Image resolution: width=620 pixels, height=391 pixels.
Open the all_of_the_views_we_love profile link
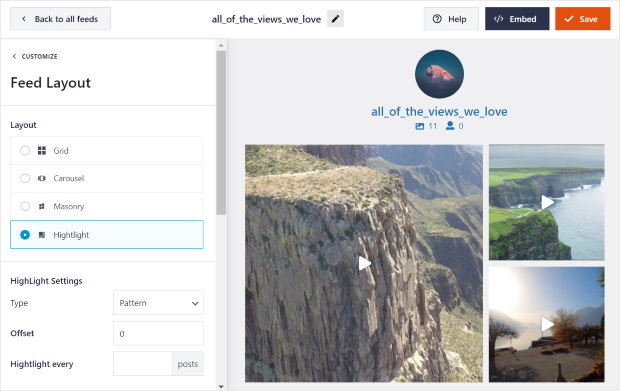pos(439,111)
